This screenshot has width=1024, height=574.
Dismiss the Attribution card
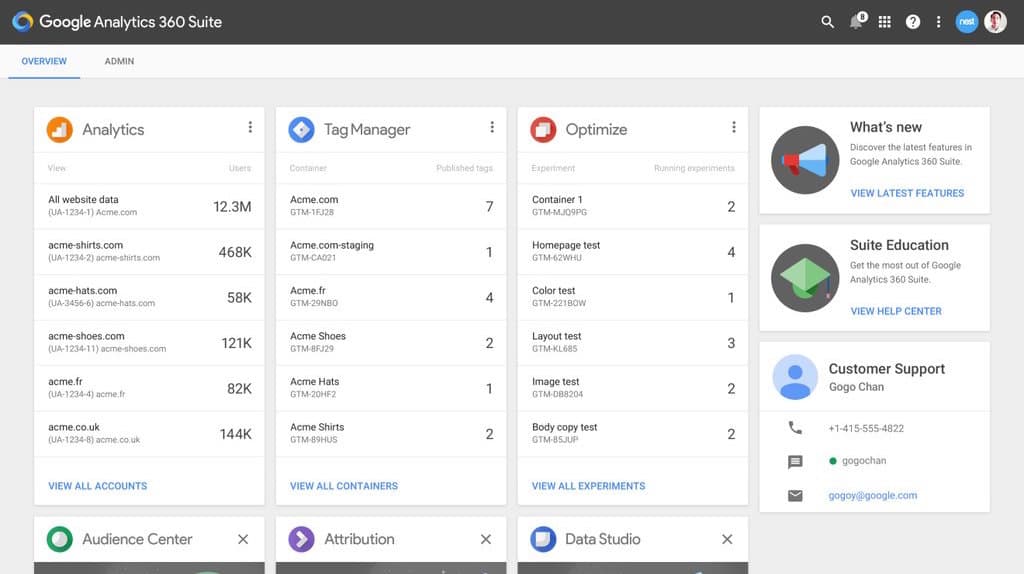coord(485,539)
